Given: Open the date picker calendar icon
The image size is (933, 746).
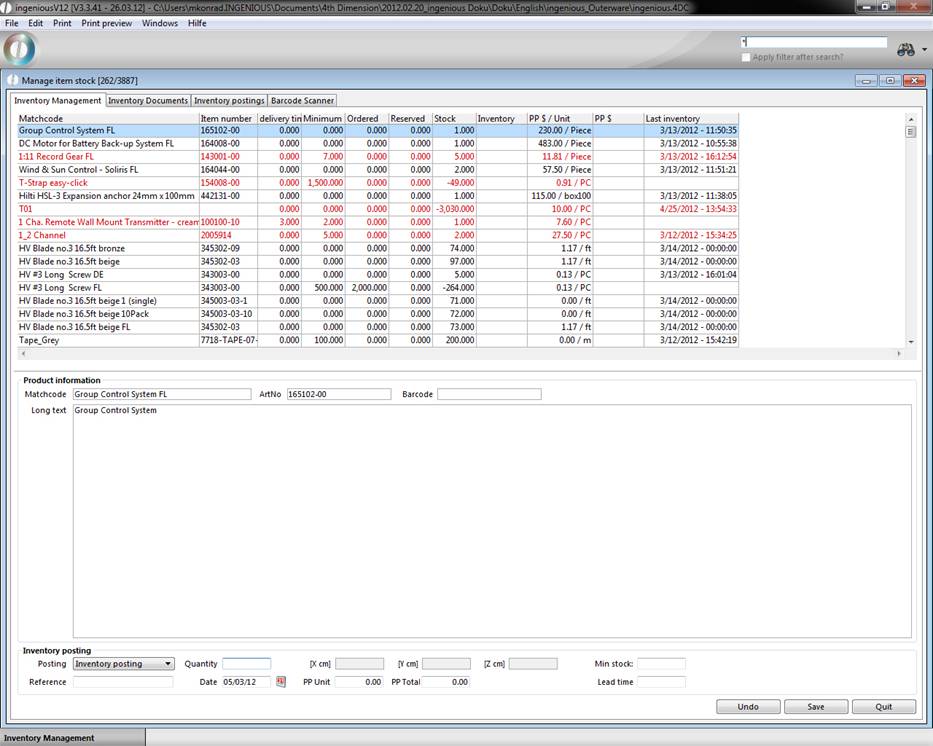Looking at the screenshot, I should (x=281, y=682).
